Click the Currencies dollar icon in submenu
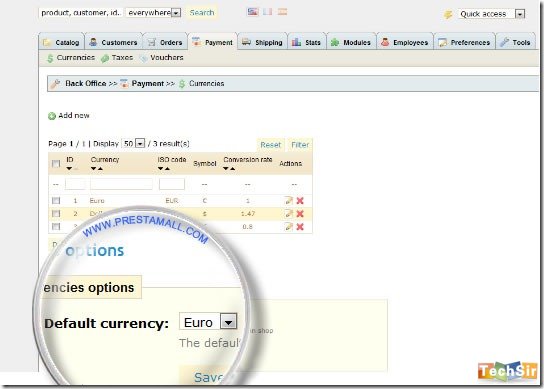The image size is (544, 389). (x=50, y=58)
